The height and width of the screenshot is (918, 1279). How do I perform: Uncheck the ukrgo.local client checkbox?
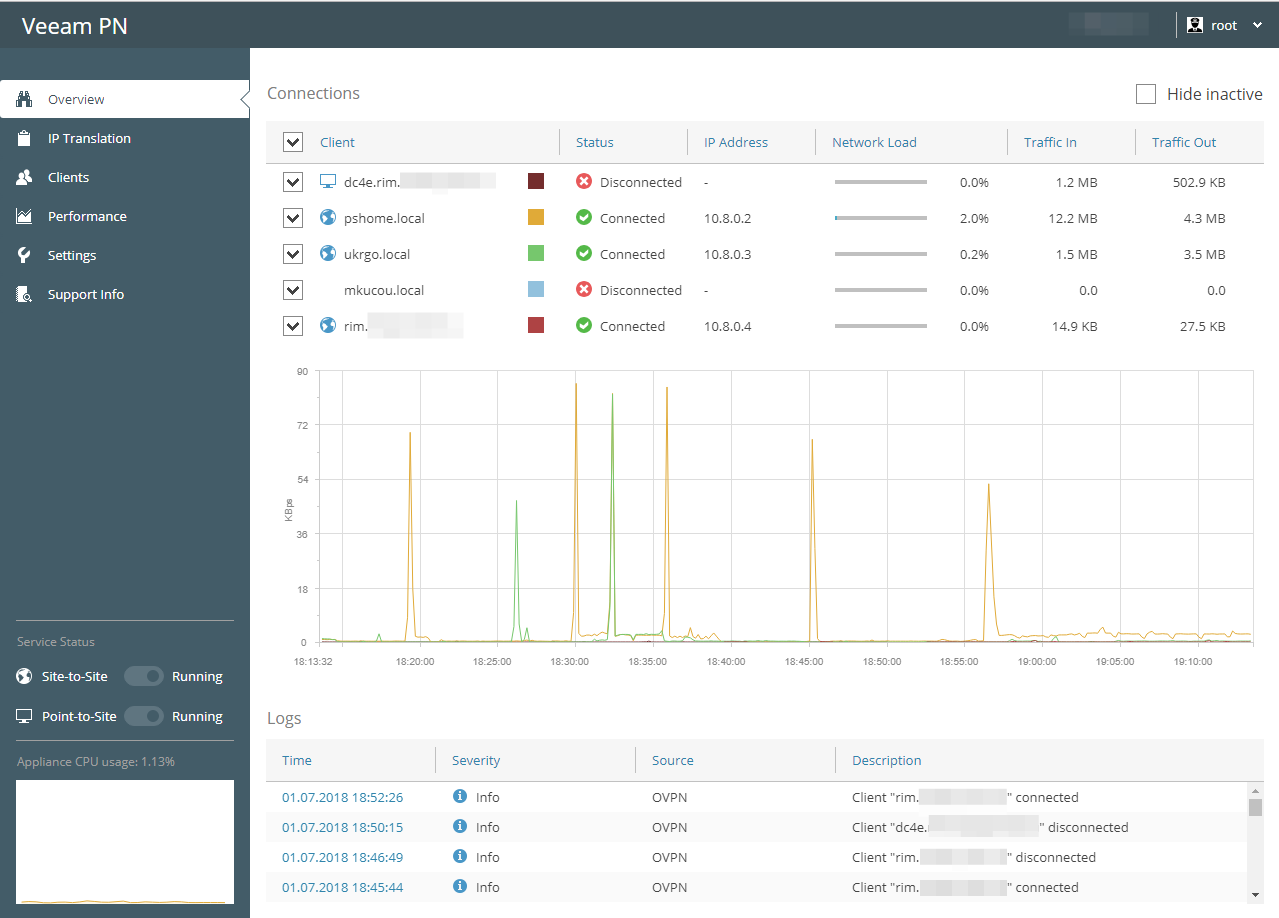coord(293,254)
